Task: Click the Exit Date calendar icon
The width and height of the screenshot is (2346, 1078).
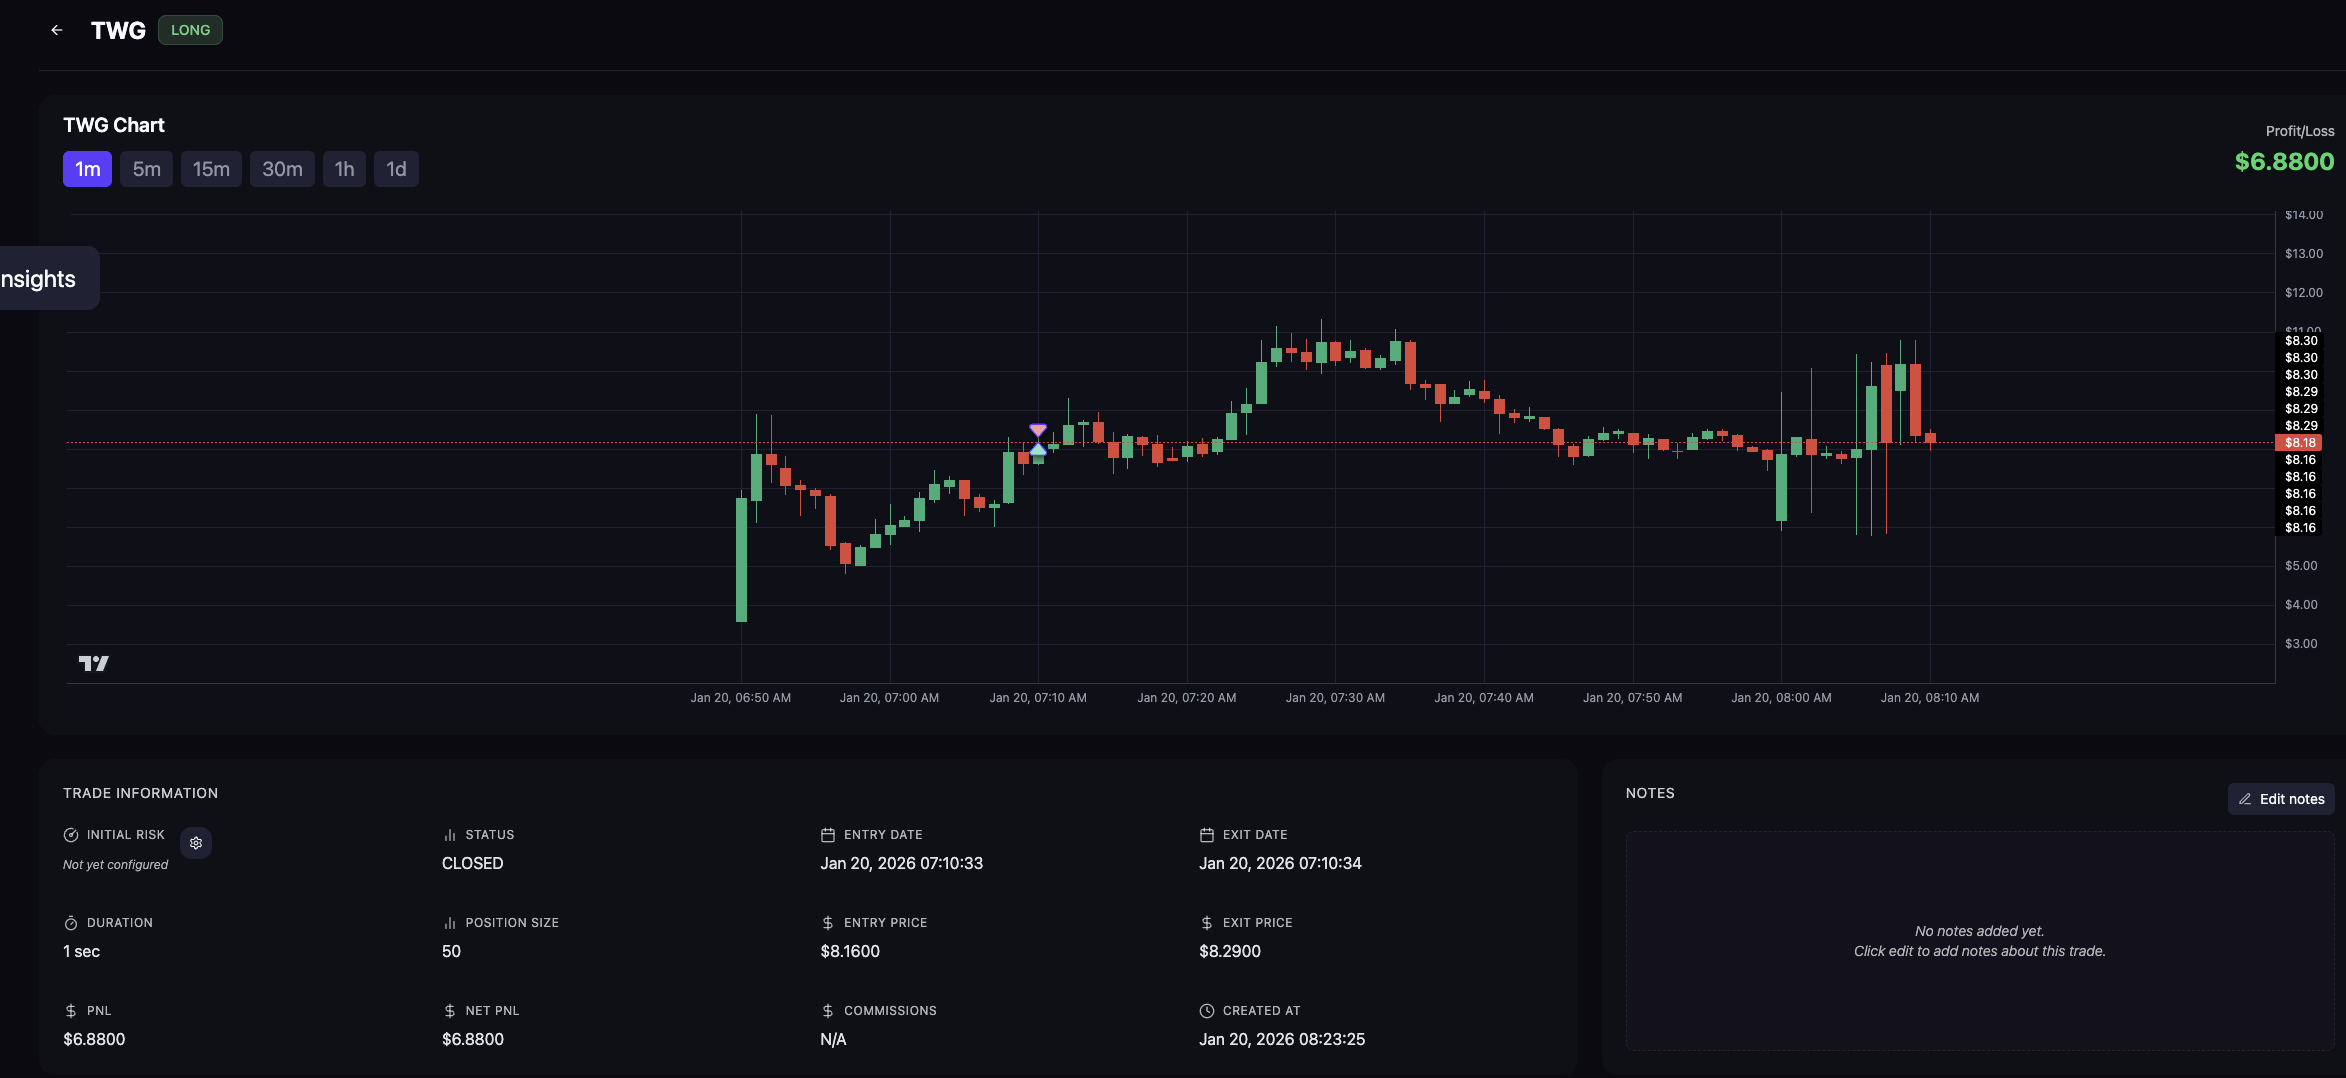Action: tap(1207, 835)
